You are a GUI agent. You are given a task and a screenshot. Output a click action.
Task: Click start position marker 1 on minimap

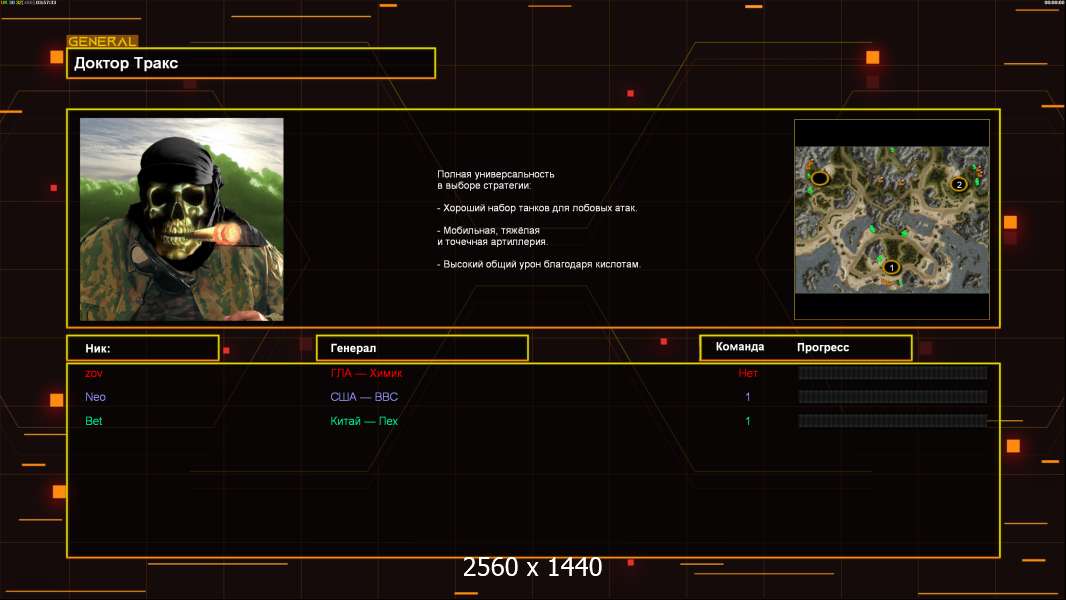891,267
